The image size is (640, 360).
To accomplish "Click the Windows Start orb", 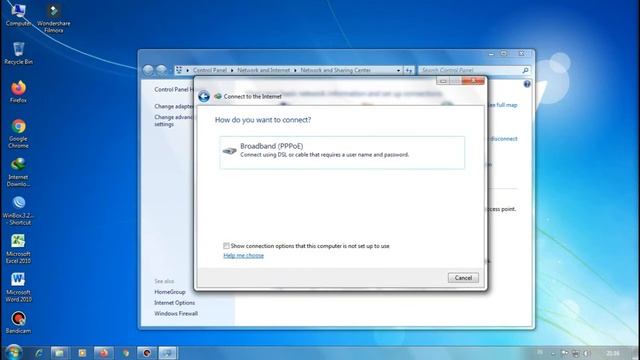I will coord(14,352).
